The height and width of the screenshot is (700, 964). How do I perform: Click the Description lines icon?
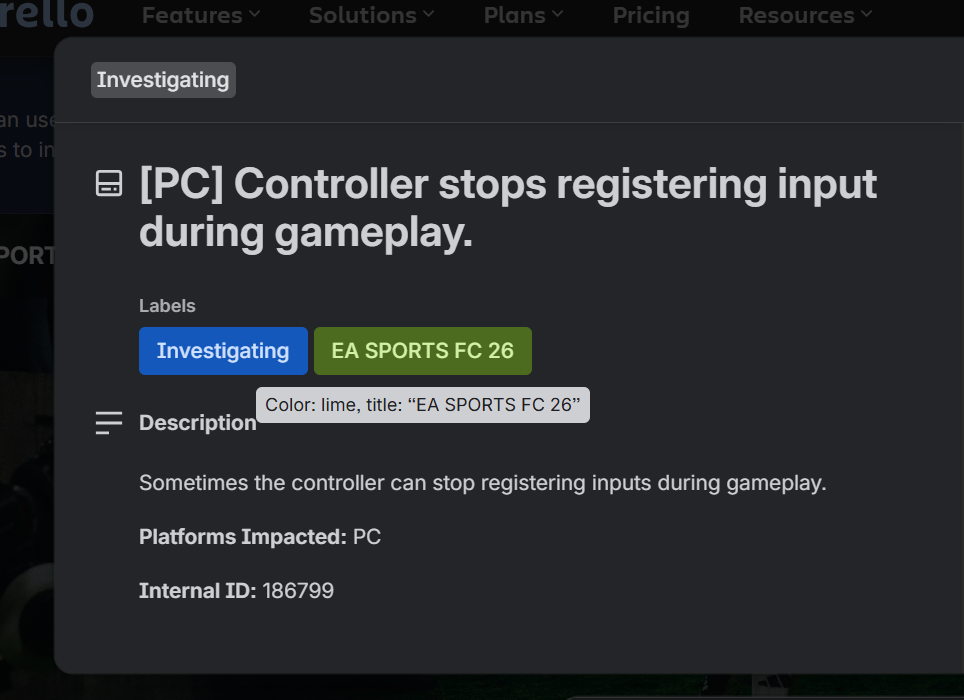(x=109, y=423)
